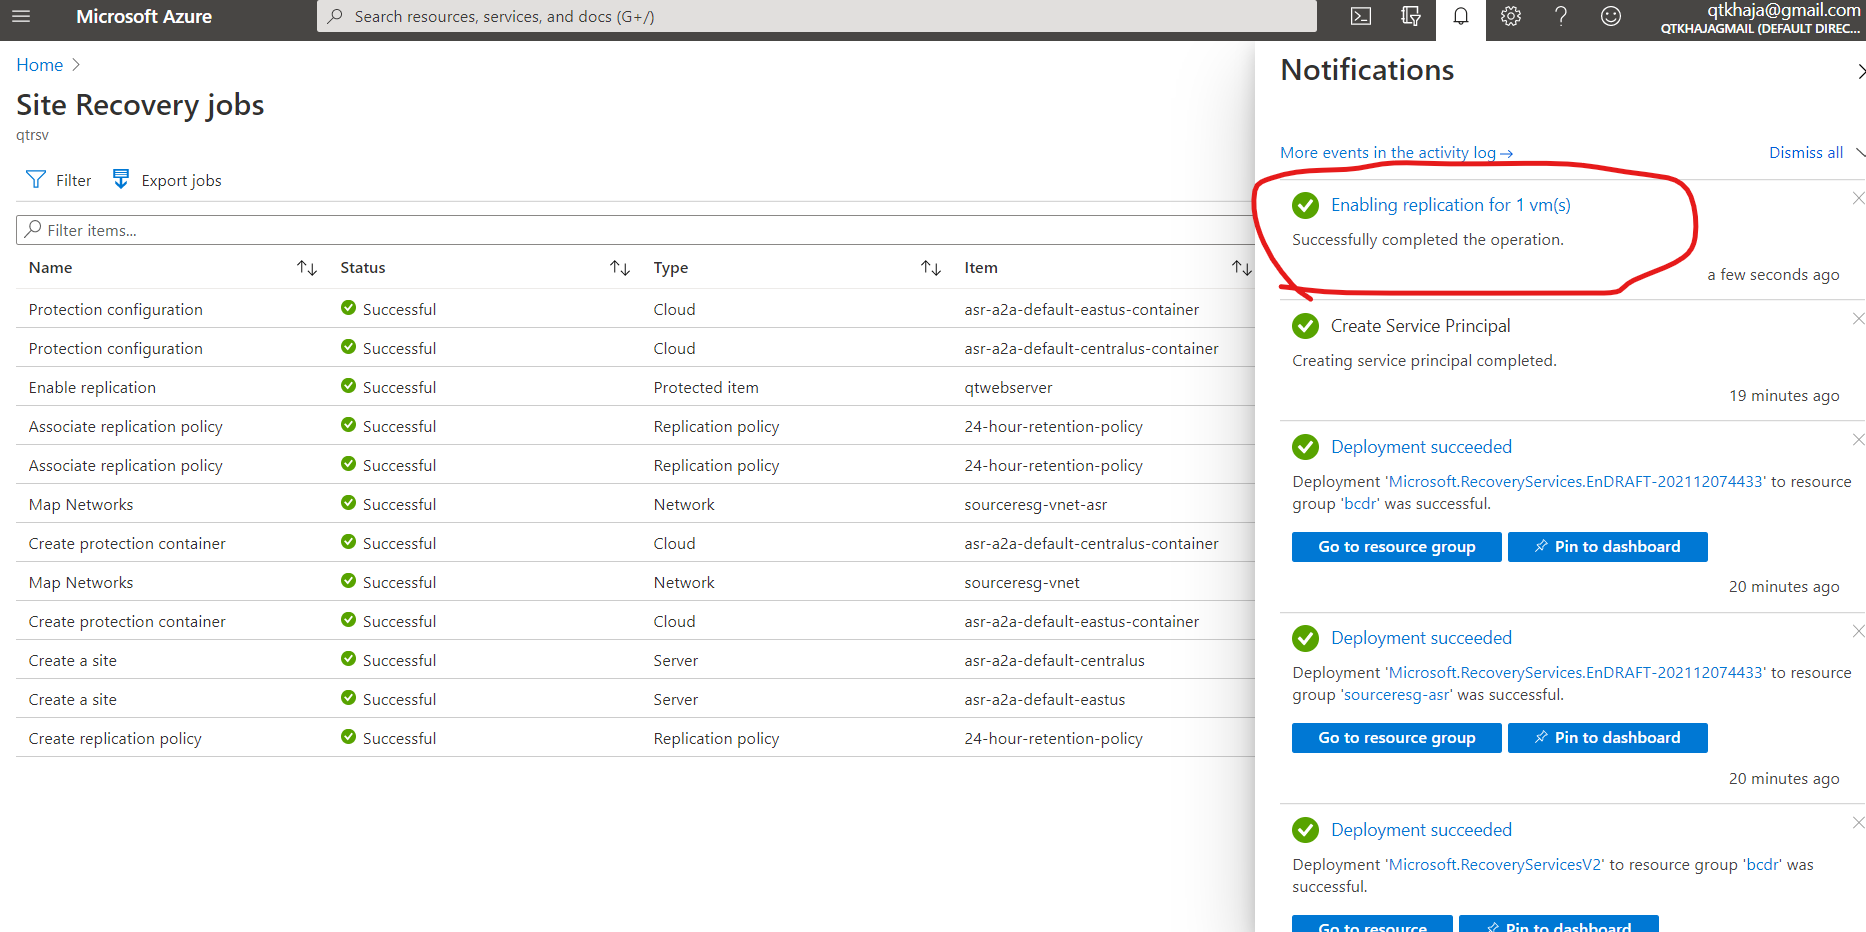Open the Enable replication job row
Viewport: 1866px width, 932px height.
(x=636, y=387)
